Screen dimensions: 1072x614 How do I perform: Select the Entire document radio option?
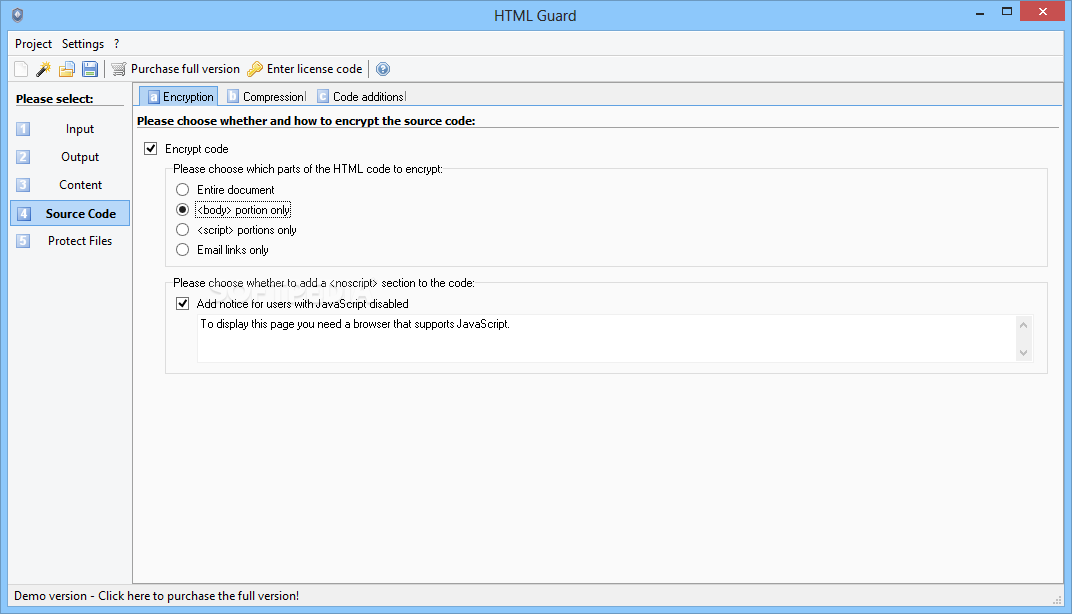coord(183,189)
